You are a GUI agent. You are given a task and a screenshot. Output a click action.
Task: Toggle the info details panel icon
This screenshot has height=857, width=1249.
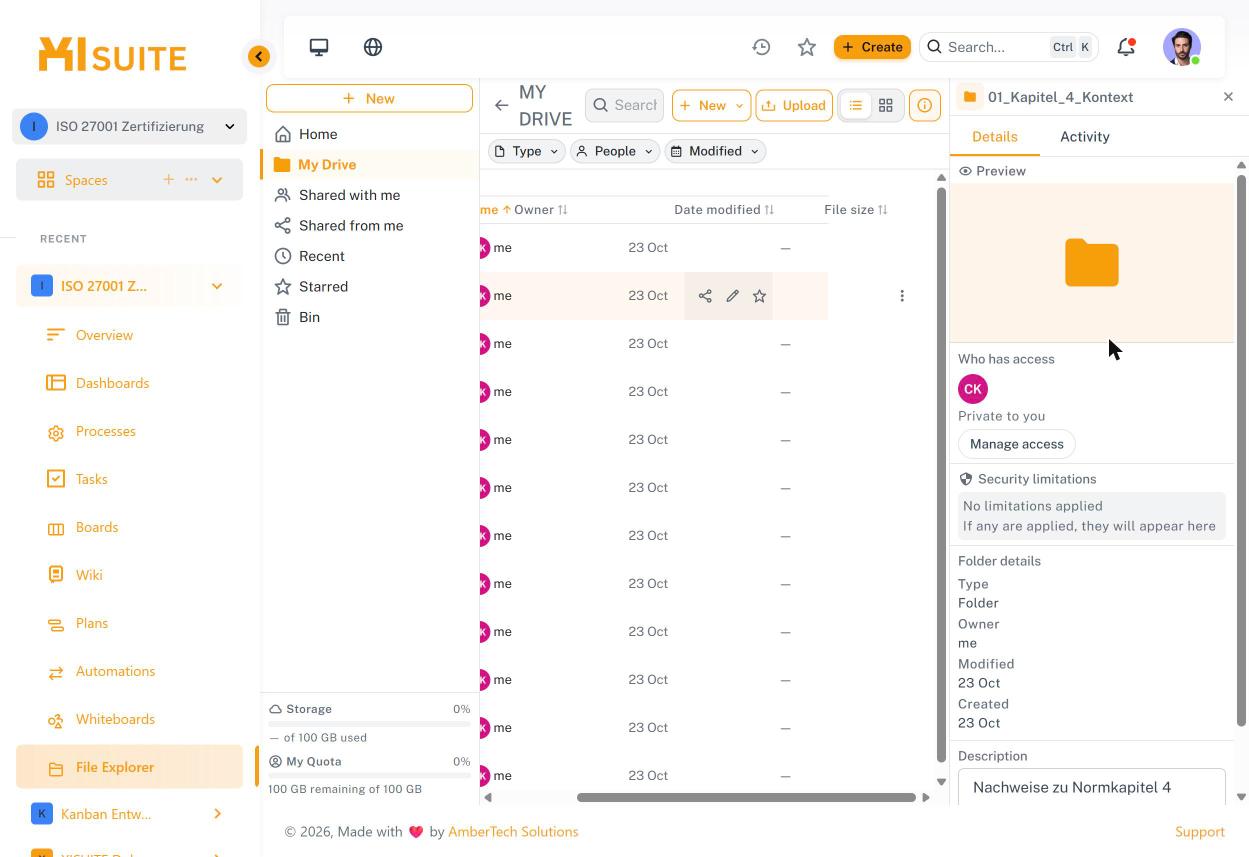[x=925, y=105]
